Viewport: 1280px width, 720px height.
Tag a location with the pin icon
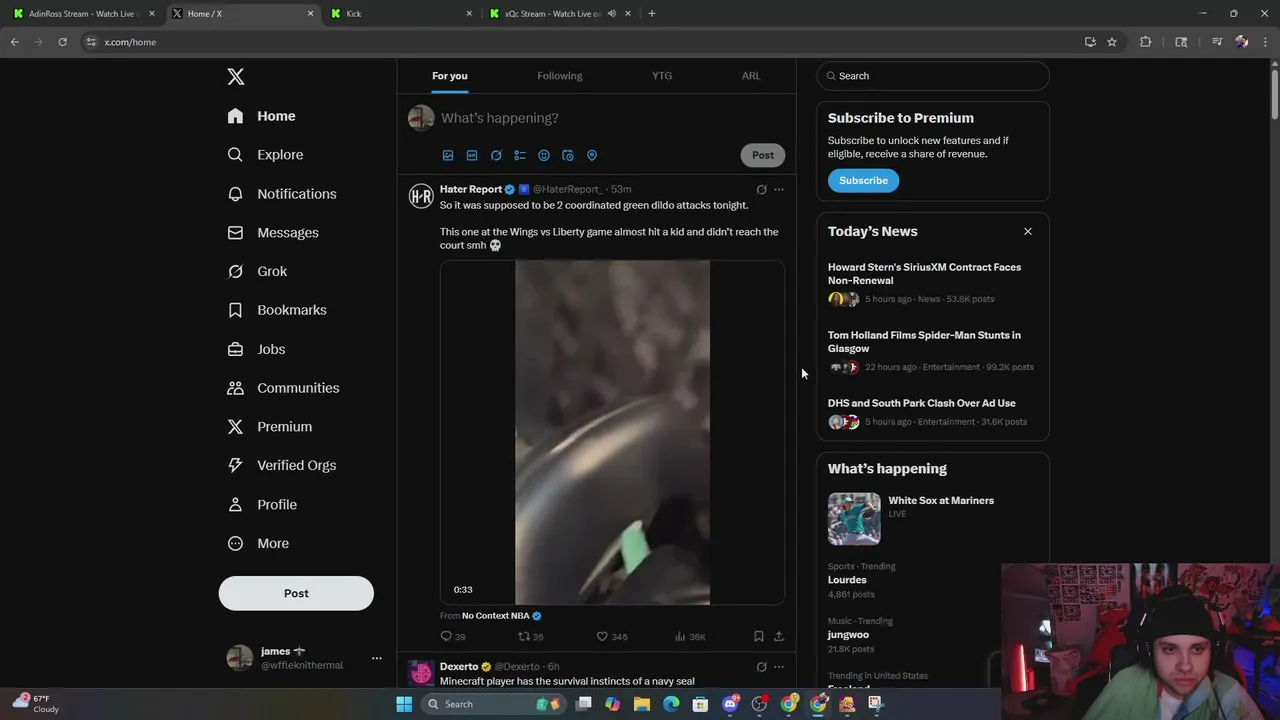point(592,155)
